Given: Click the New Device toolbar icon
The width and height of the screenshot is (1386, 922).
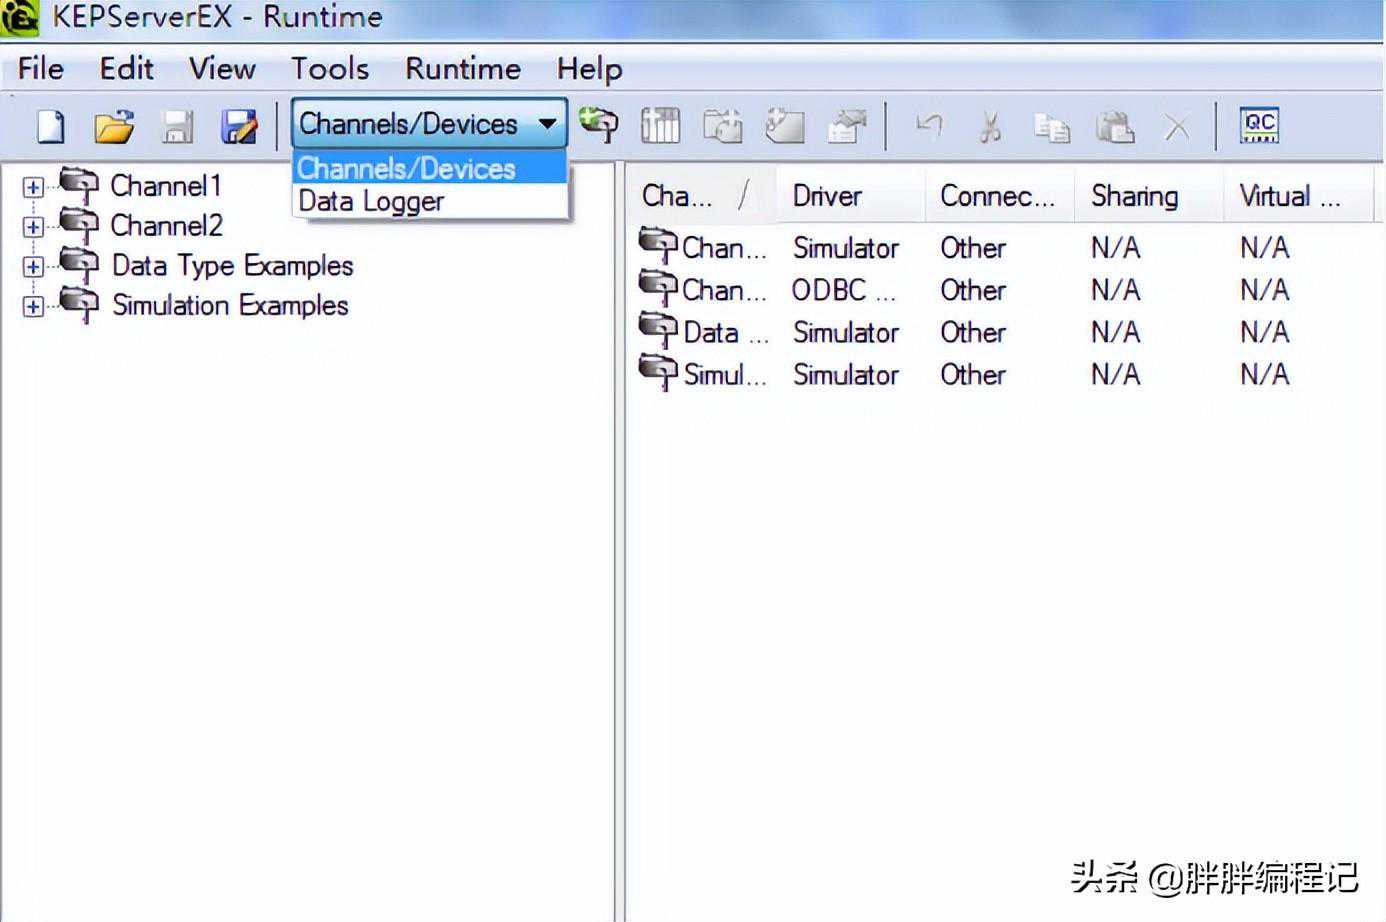Looking at the screenshot, I should coord(660,126).
